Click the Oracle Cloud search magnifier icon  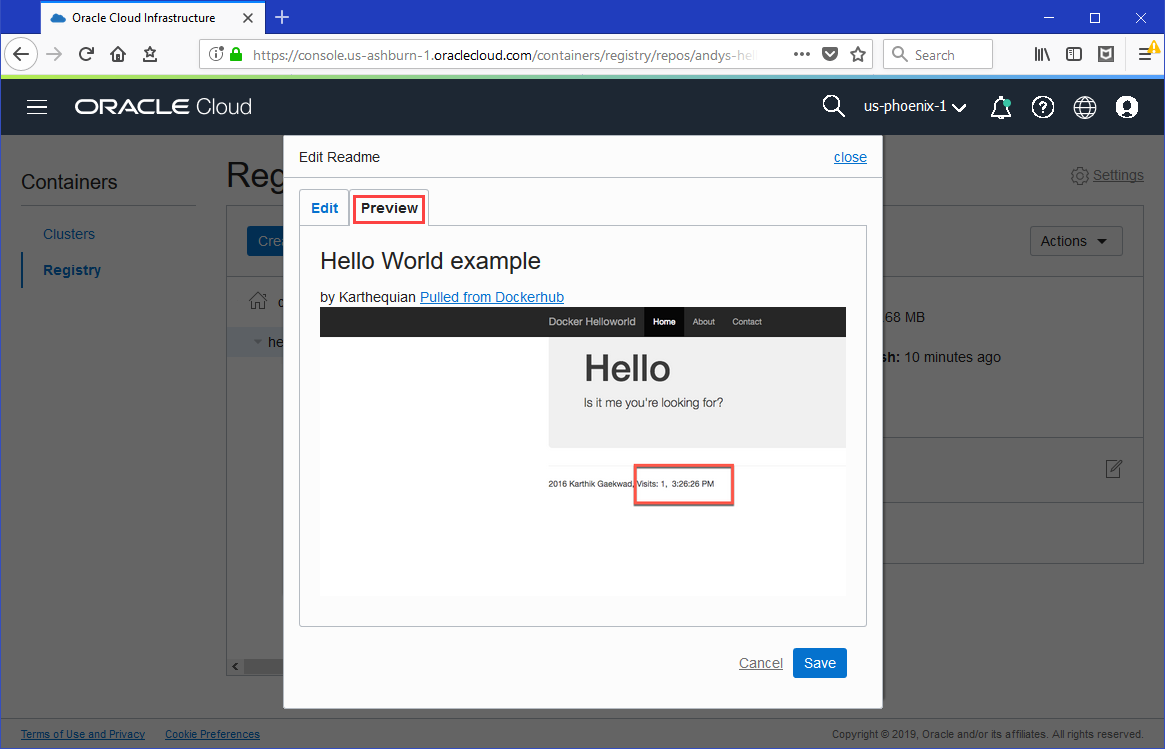pos(834,107)
